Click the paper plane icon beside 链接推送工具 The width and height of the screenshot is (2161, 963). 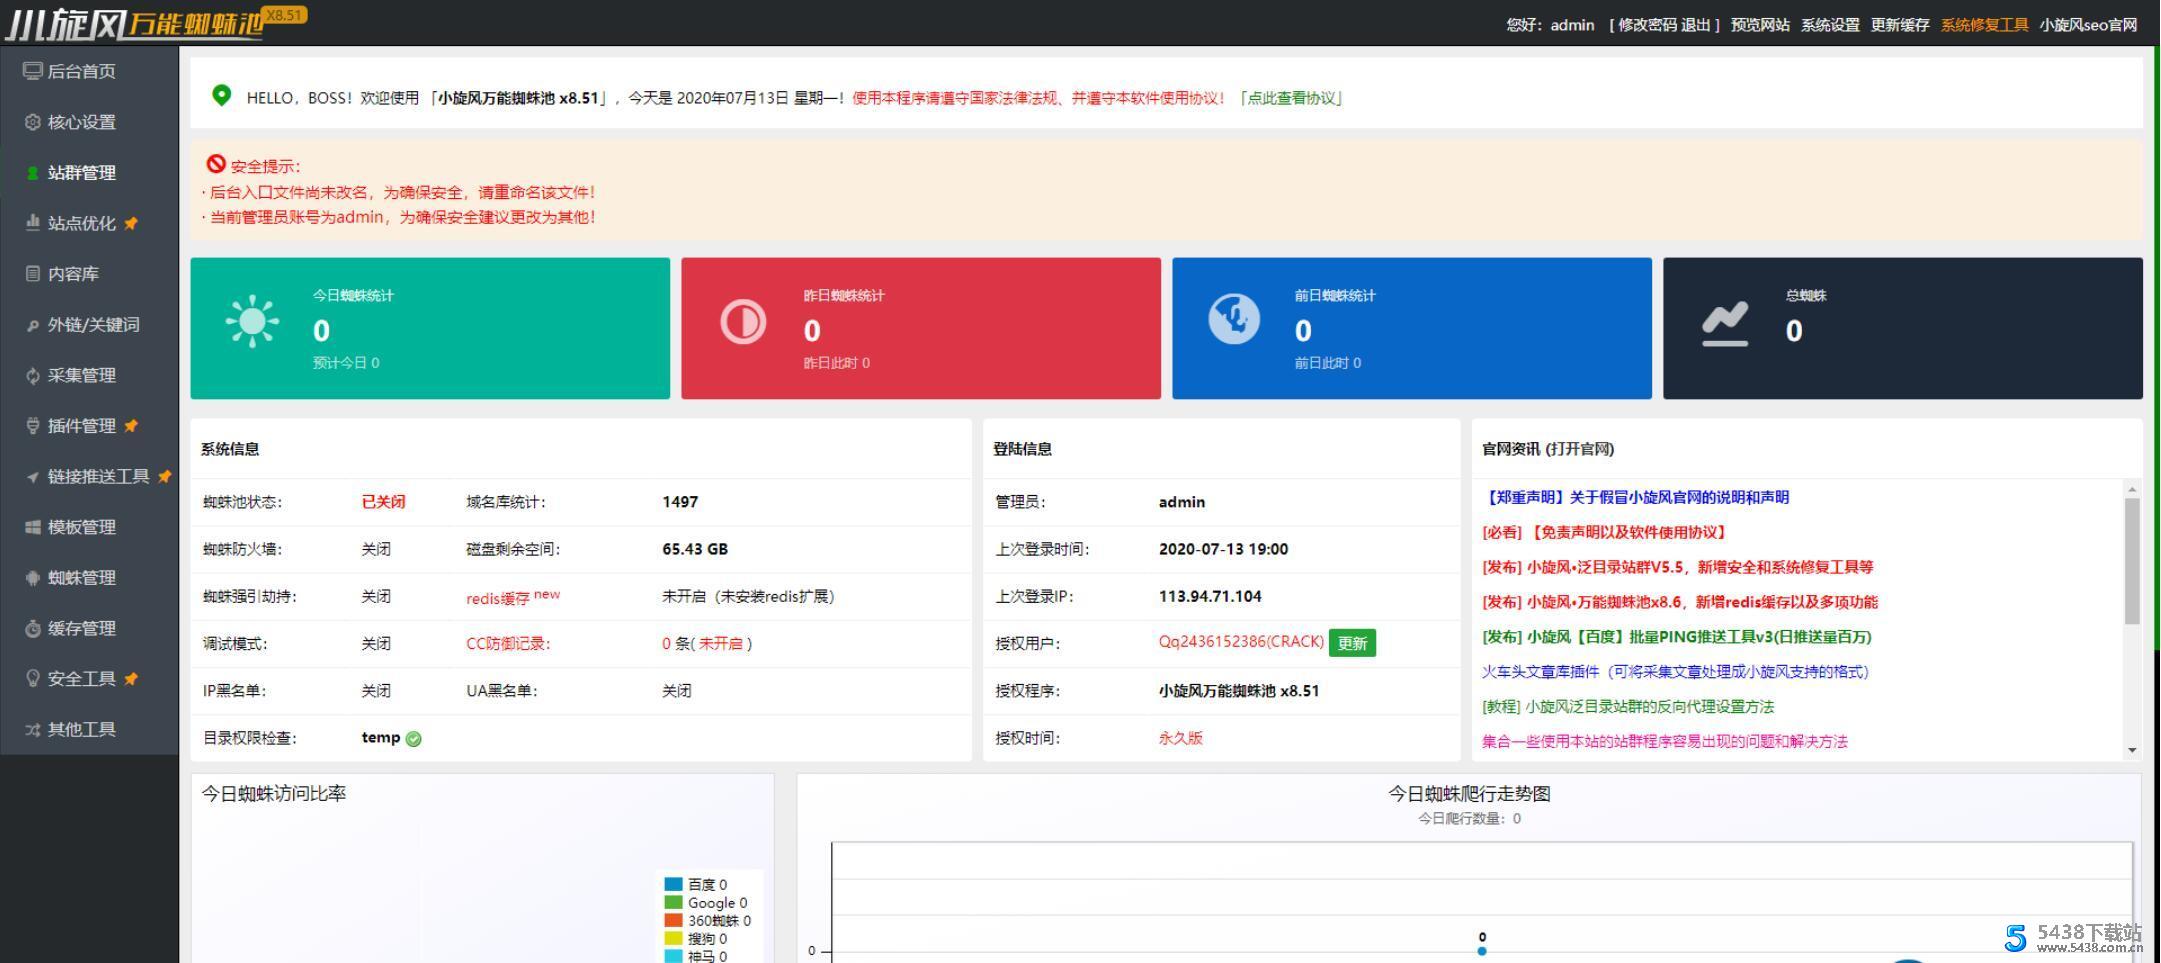point(33,477)
